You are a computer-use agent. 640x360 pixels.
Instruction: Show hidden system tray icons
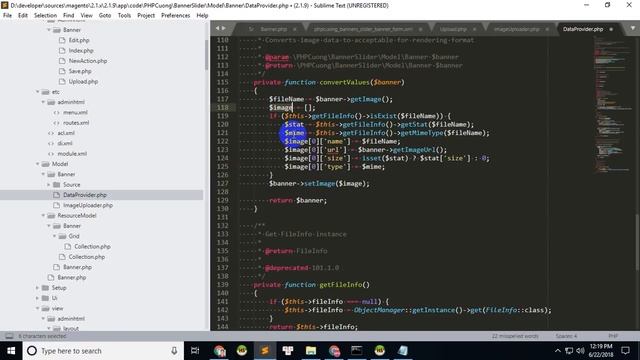(x=558, y=351)
